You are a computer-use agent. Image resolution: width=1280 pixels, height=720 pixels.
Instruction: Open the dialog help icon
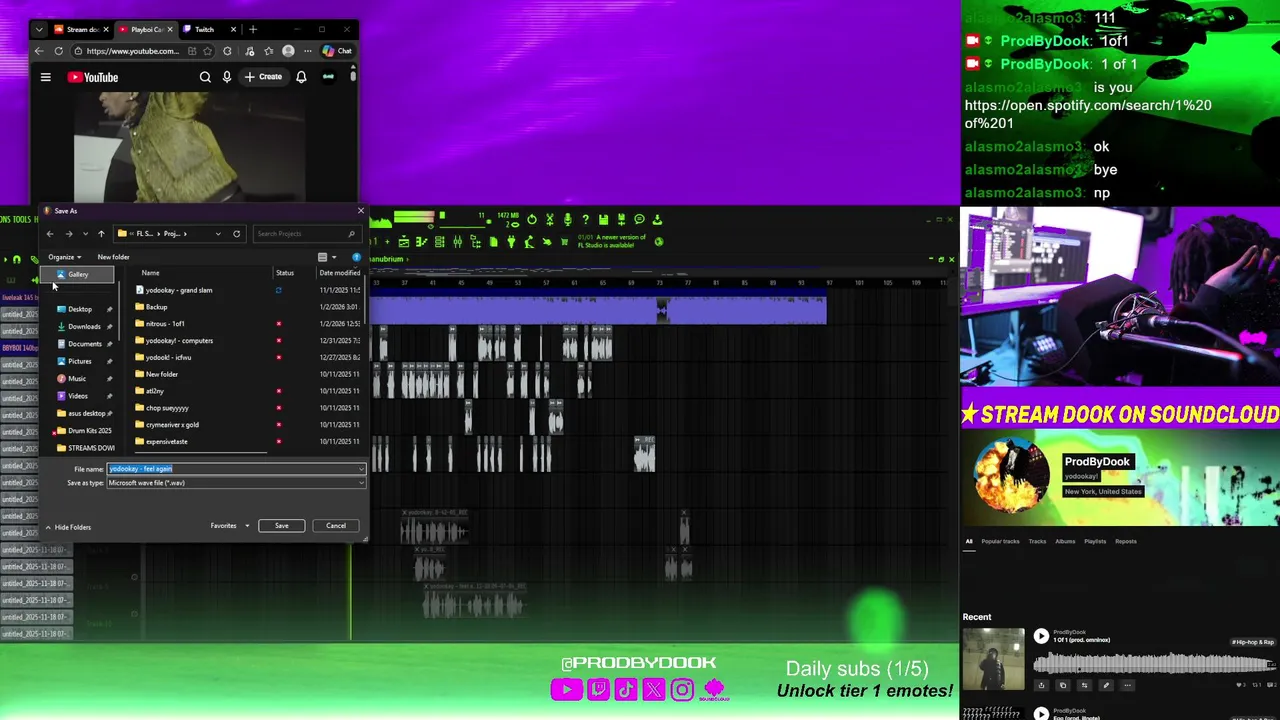coord(356,257)
